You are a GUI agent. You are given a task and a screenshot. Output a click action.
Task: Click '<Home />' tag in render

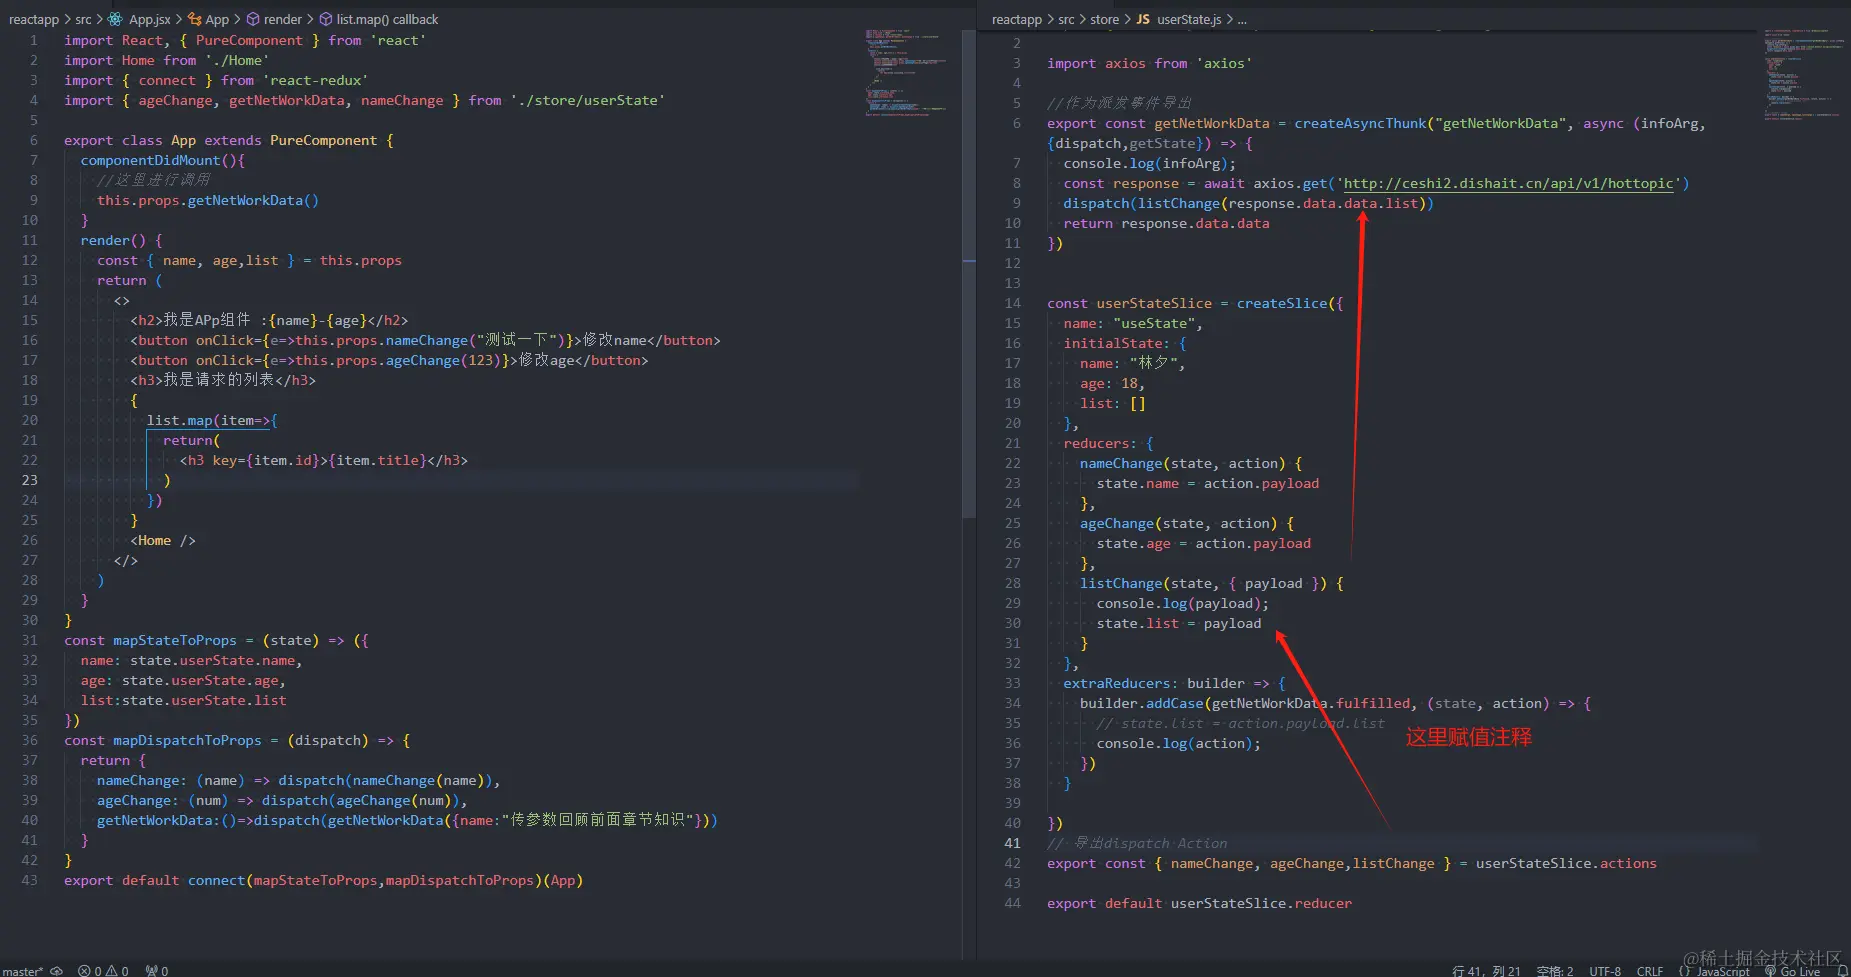(163, 540)
